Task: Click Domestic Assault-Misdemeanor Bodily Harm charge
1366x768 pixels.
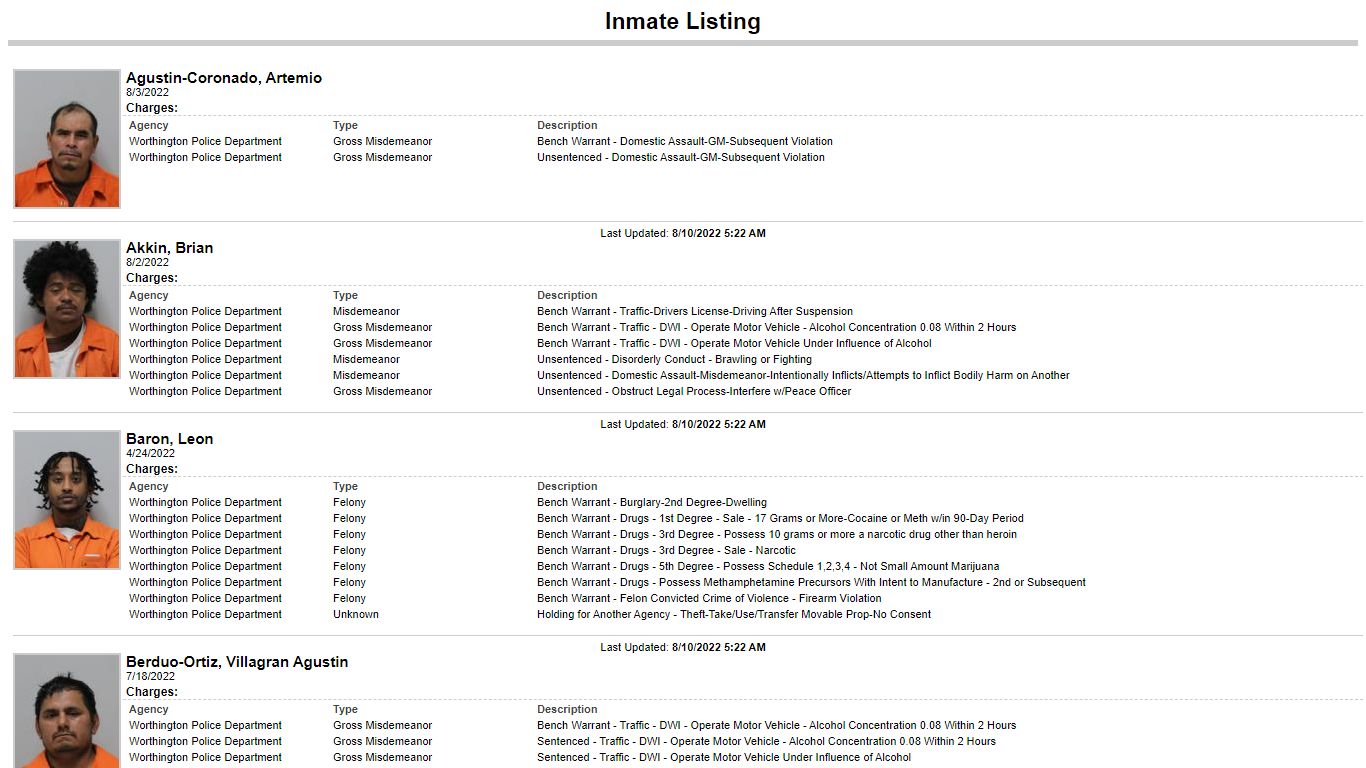Action: 803,375
